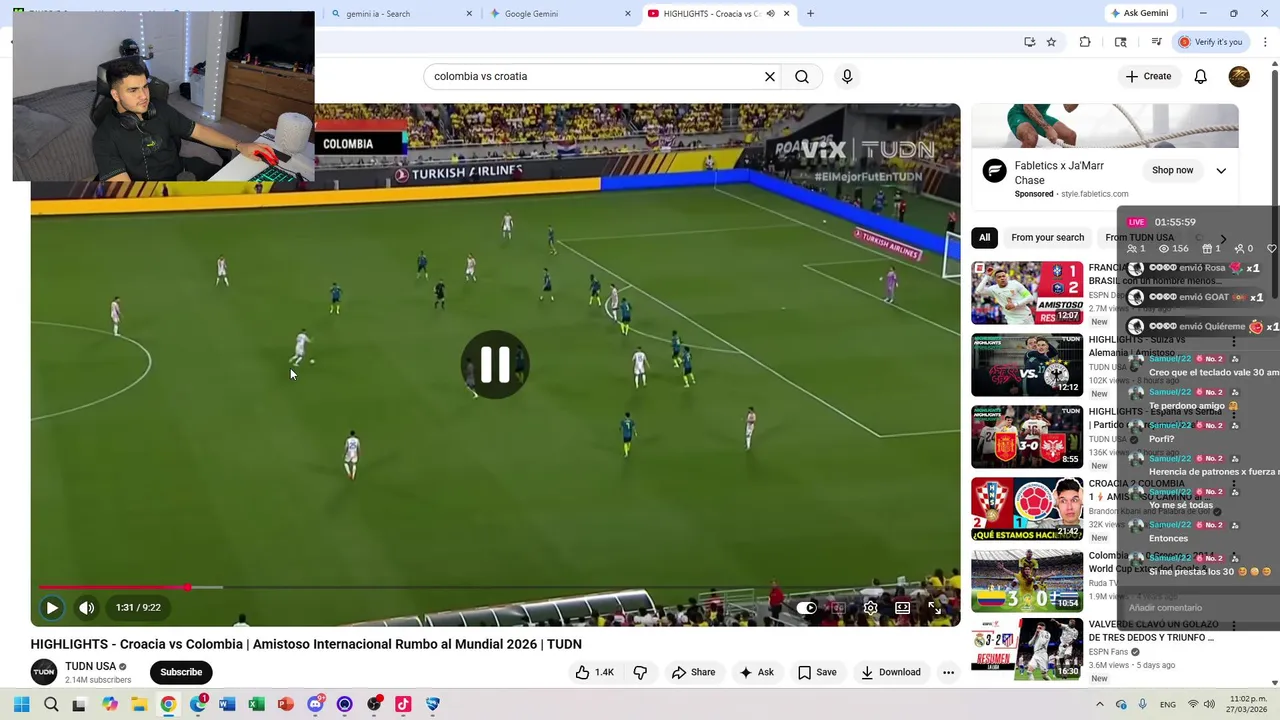Image resolution: width=1280 pixels, height=720 pixels.
Task: Open PowerPoint from taskbar
Action: (286, 704)
